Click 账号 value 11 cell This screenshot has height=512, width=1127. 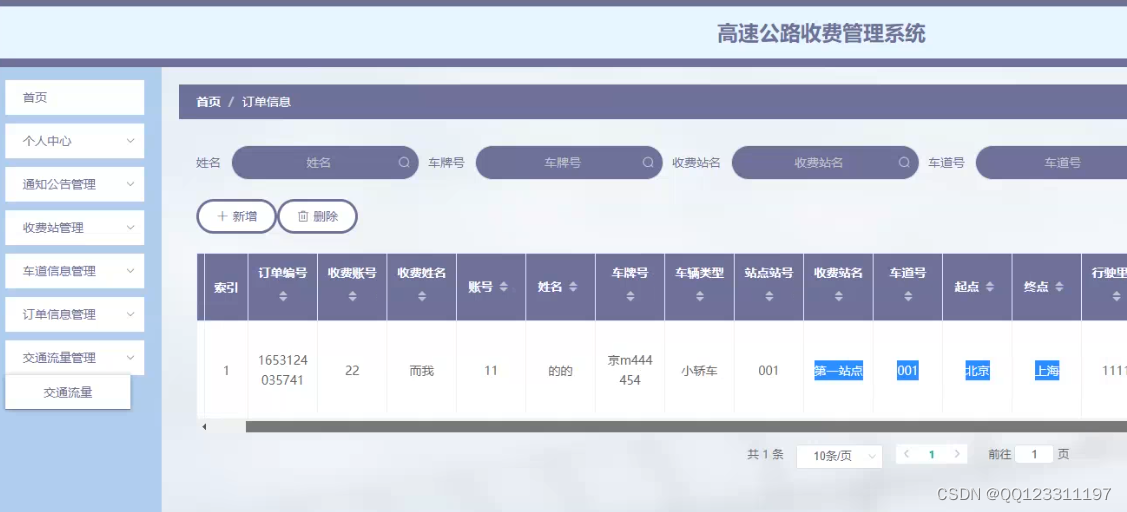point(491,371)
